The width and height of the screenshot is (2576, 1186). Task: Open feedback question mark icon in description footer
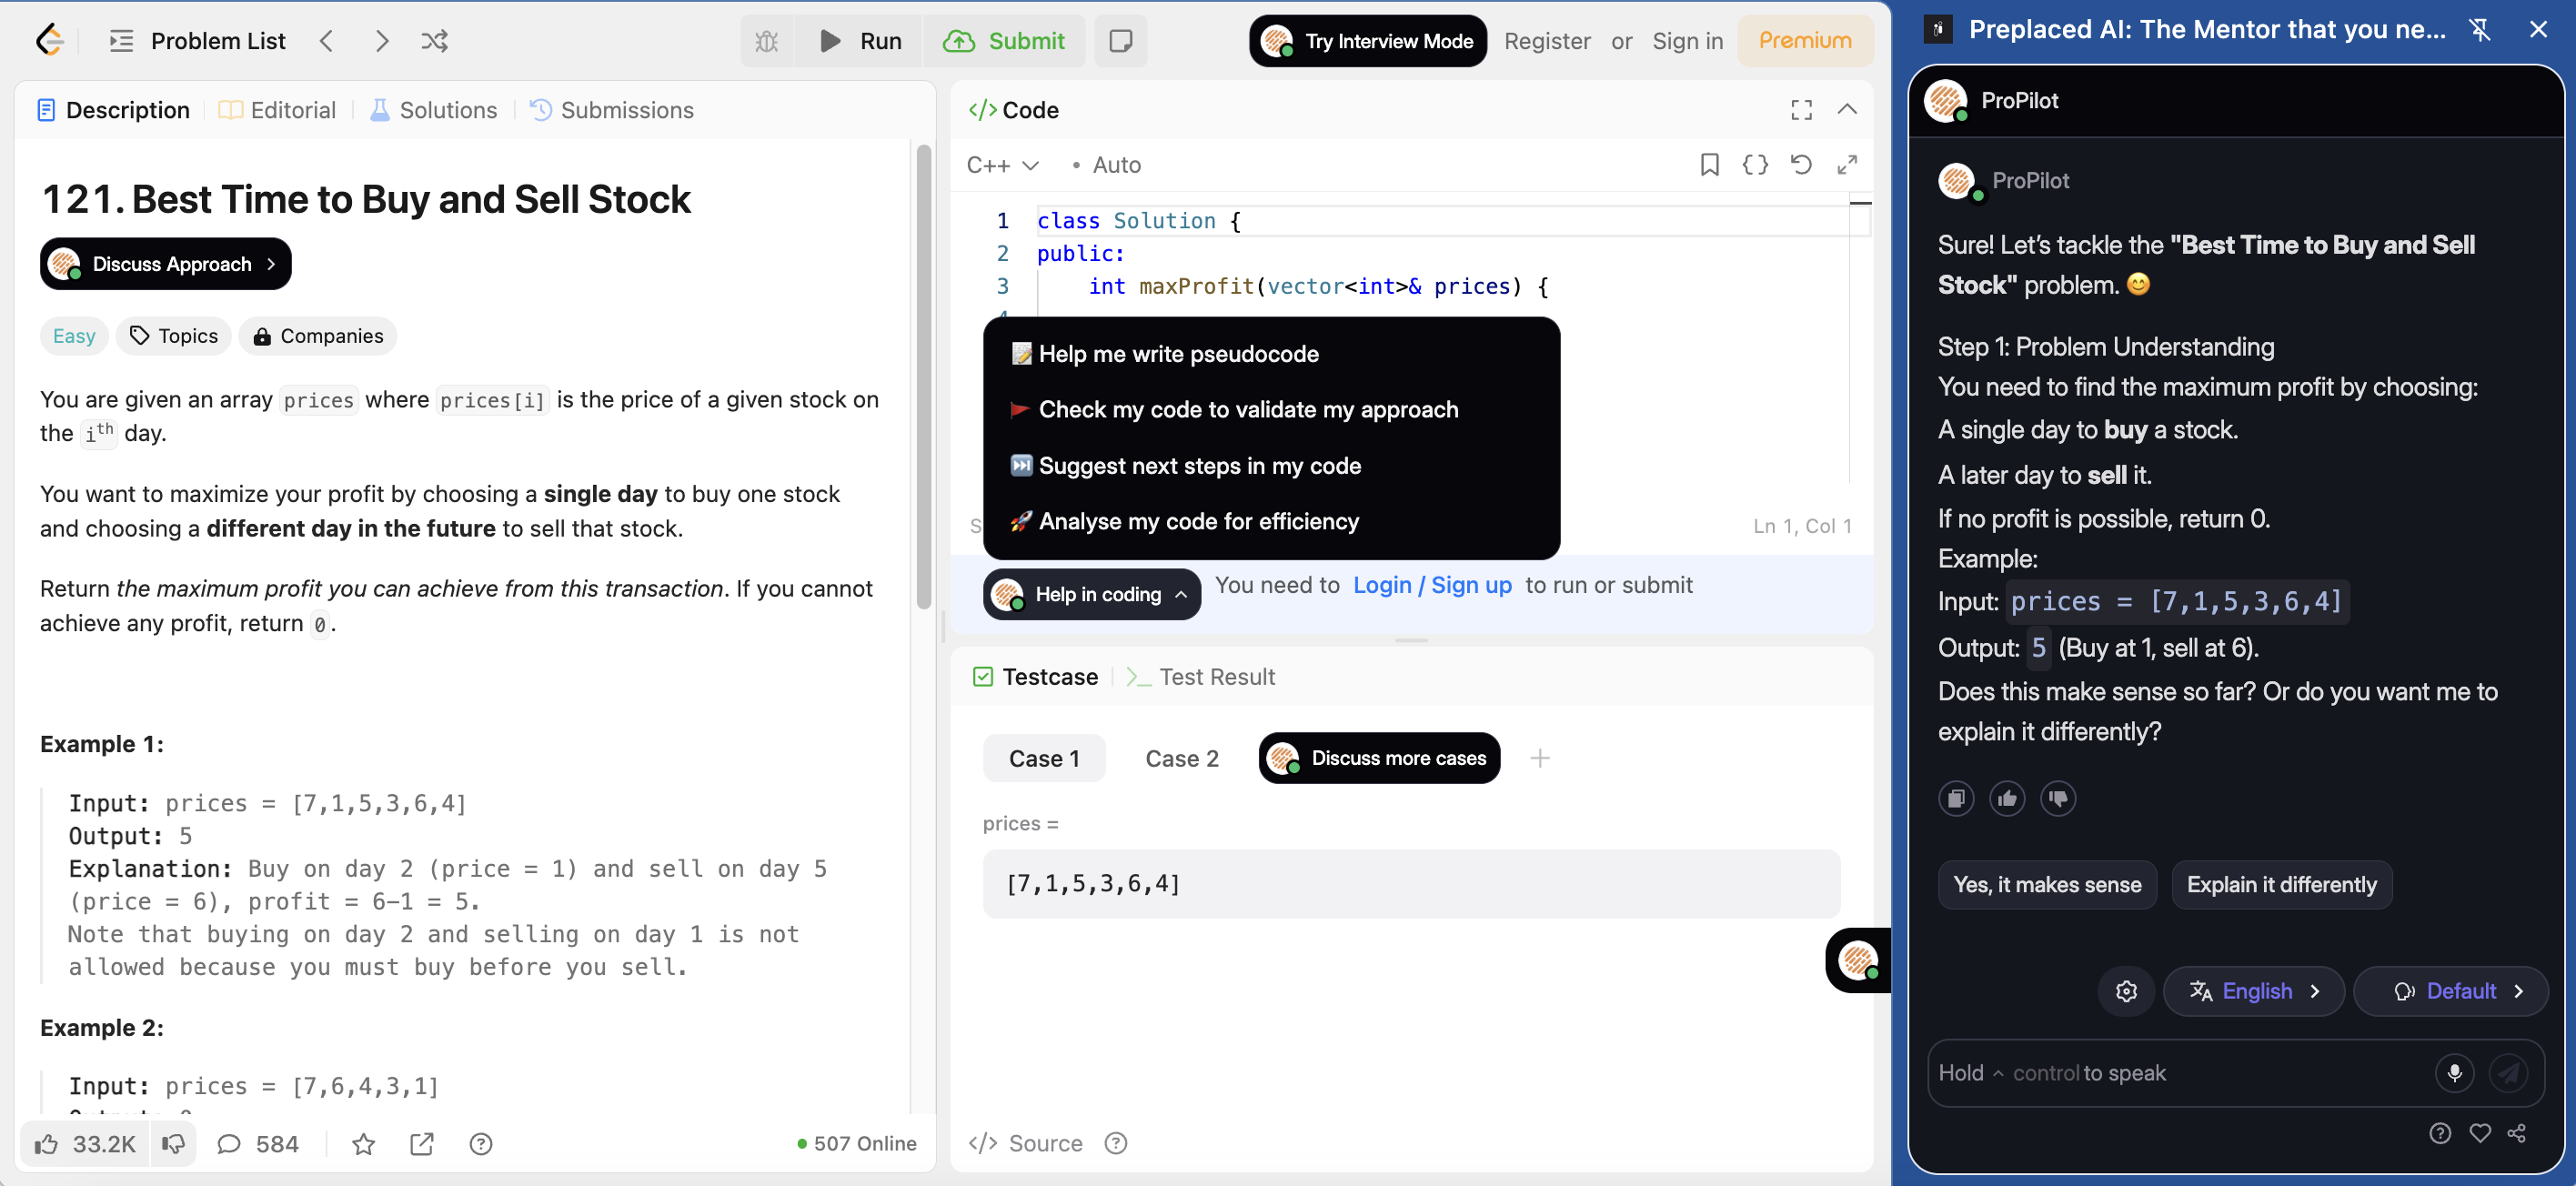(480, 1144)
